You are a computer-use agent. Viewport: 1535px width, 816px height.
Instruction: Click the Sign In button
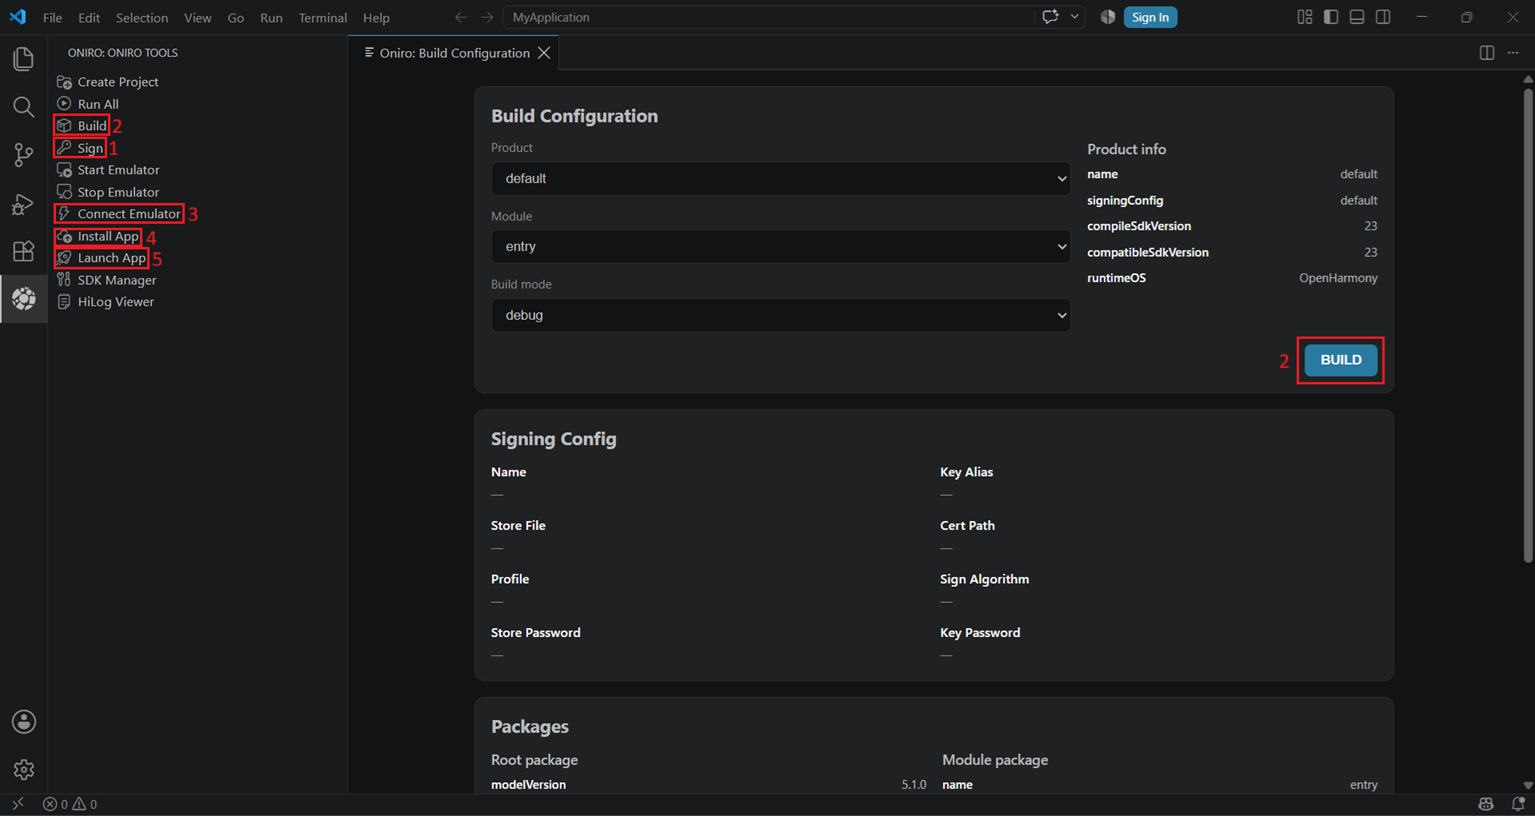click(1150, 17)
